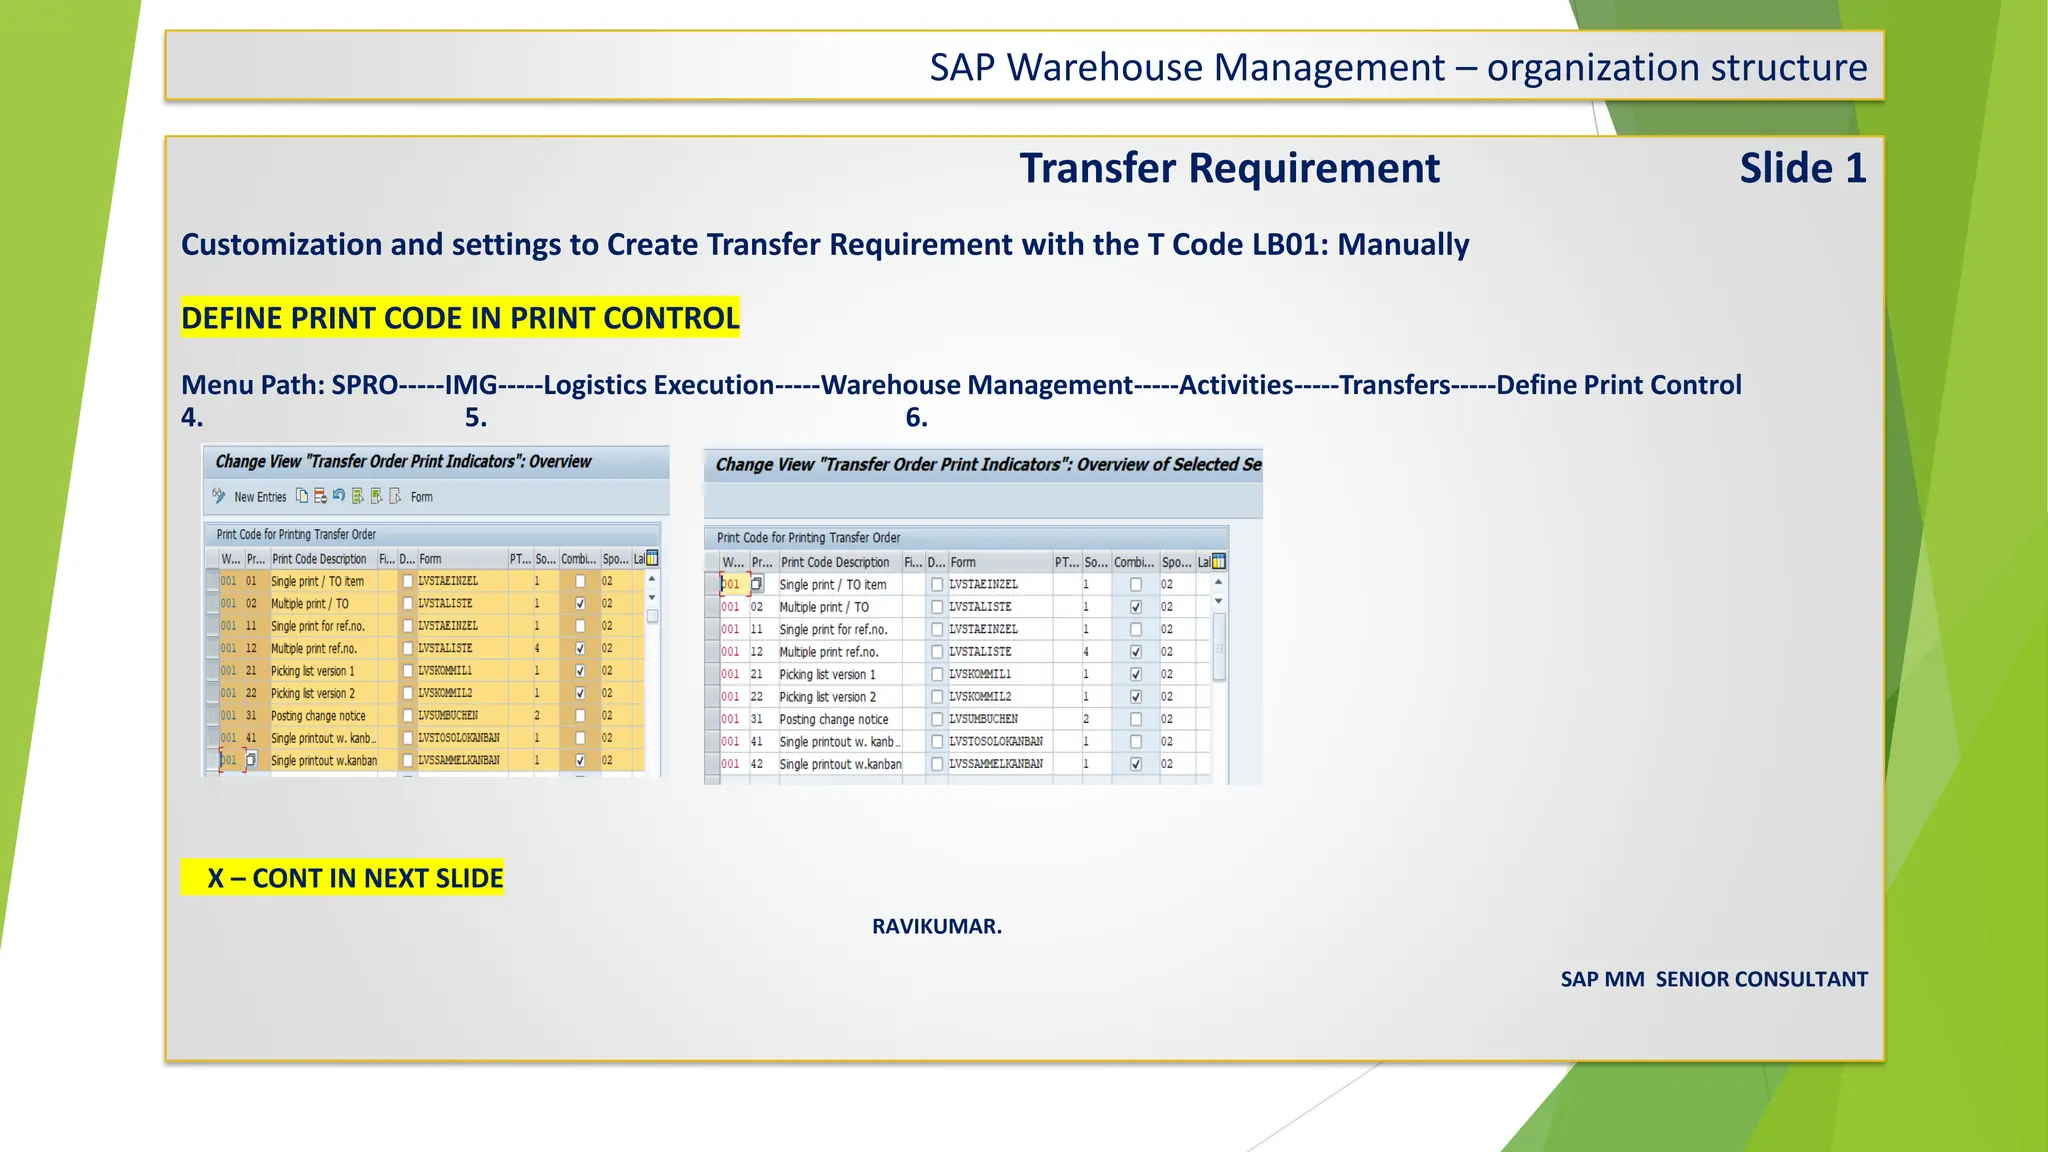Click Select All icon in Overview toolbar
2048x1152 pixels.
(x=358, y=496)
